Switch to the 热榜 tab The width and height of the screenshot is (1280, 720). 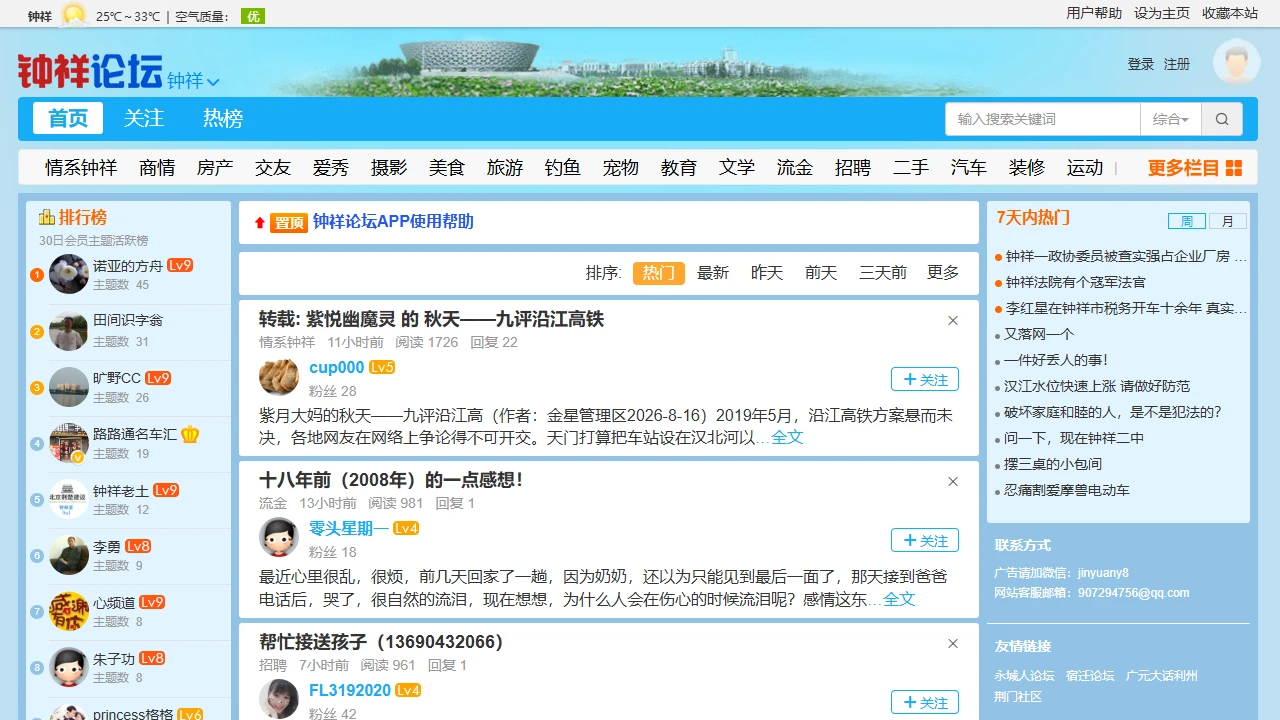(x=223, y=118)
